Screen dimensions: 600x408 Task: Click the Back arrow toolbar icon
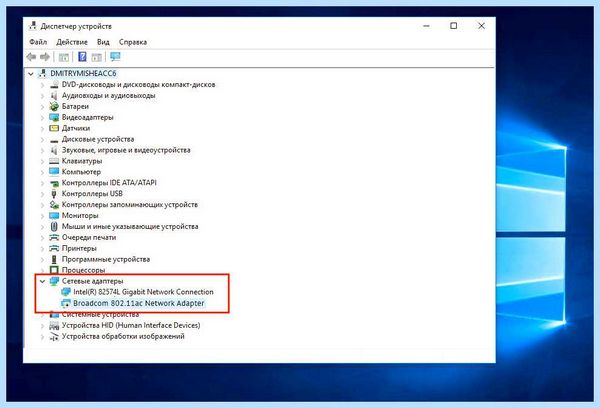click(31, 57)
